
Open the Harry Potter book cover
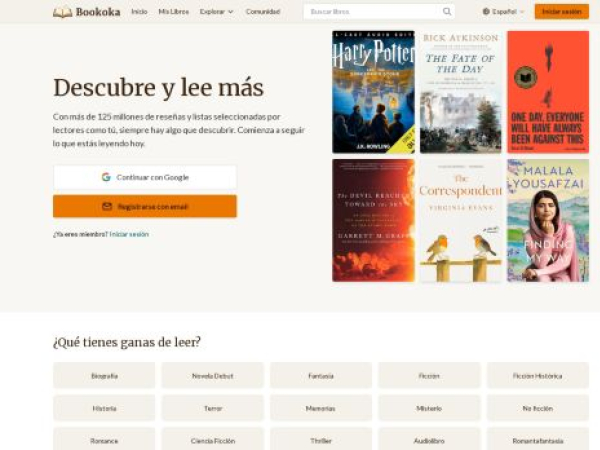(x=373, y=92)
